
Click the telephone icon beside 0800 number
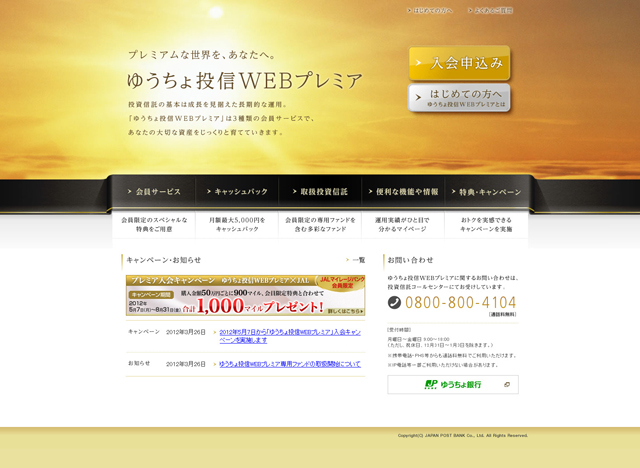point(394,302)
